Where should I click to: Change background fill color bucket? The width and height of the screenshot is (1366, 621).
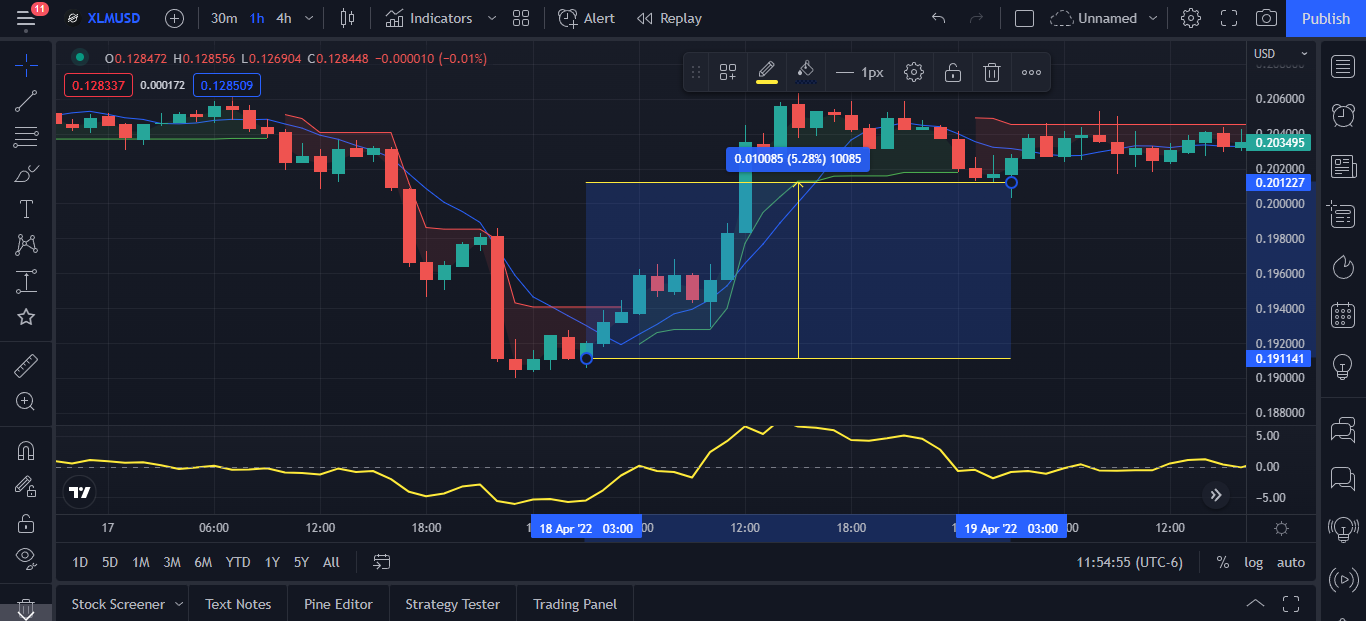[805, 72]
